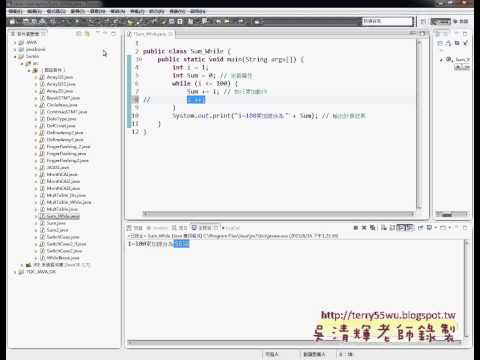The width and height of the screenshot is (480, 360).
Task: Click the Terminate console icon
Action: pyautogui.click(x=356, y=228)
